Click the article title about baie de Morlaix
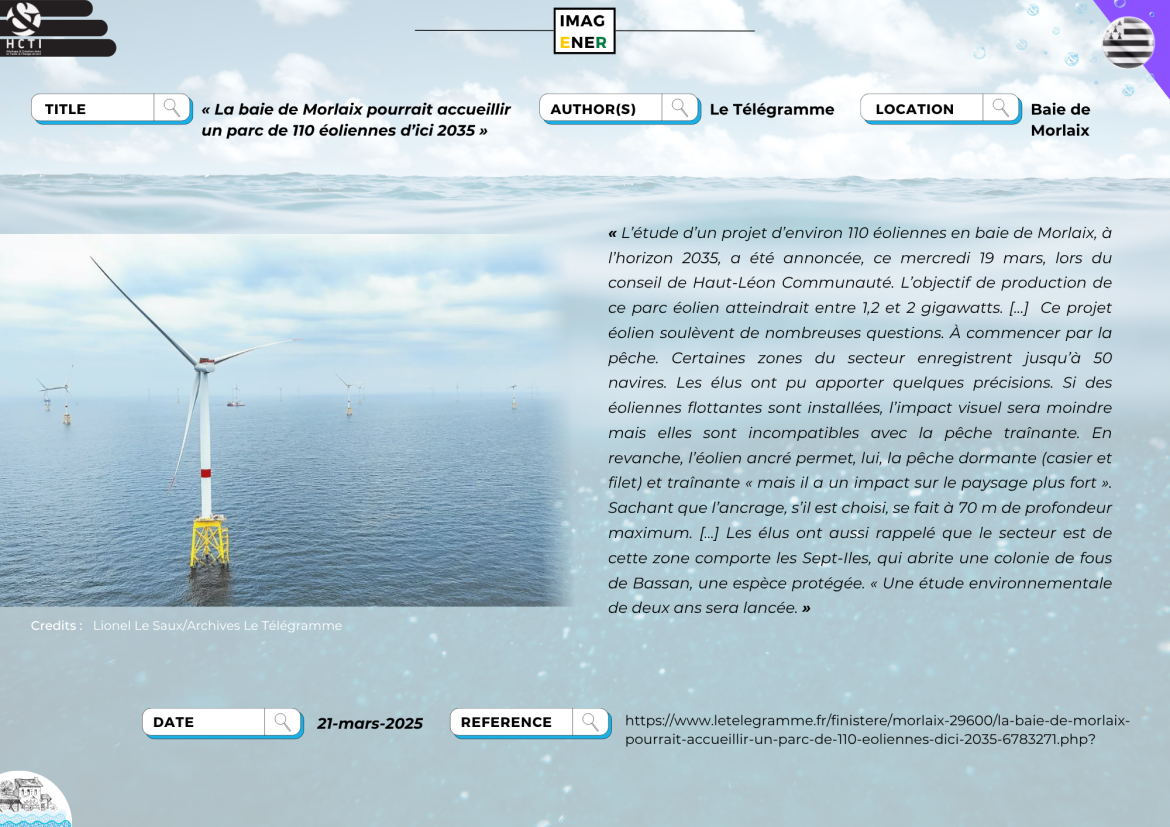This screenshot has width=1170, height=827. 356,119
